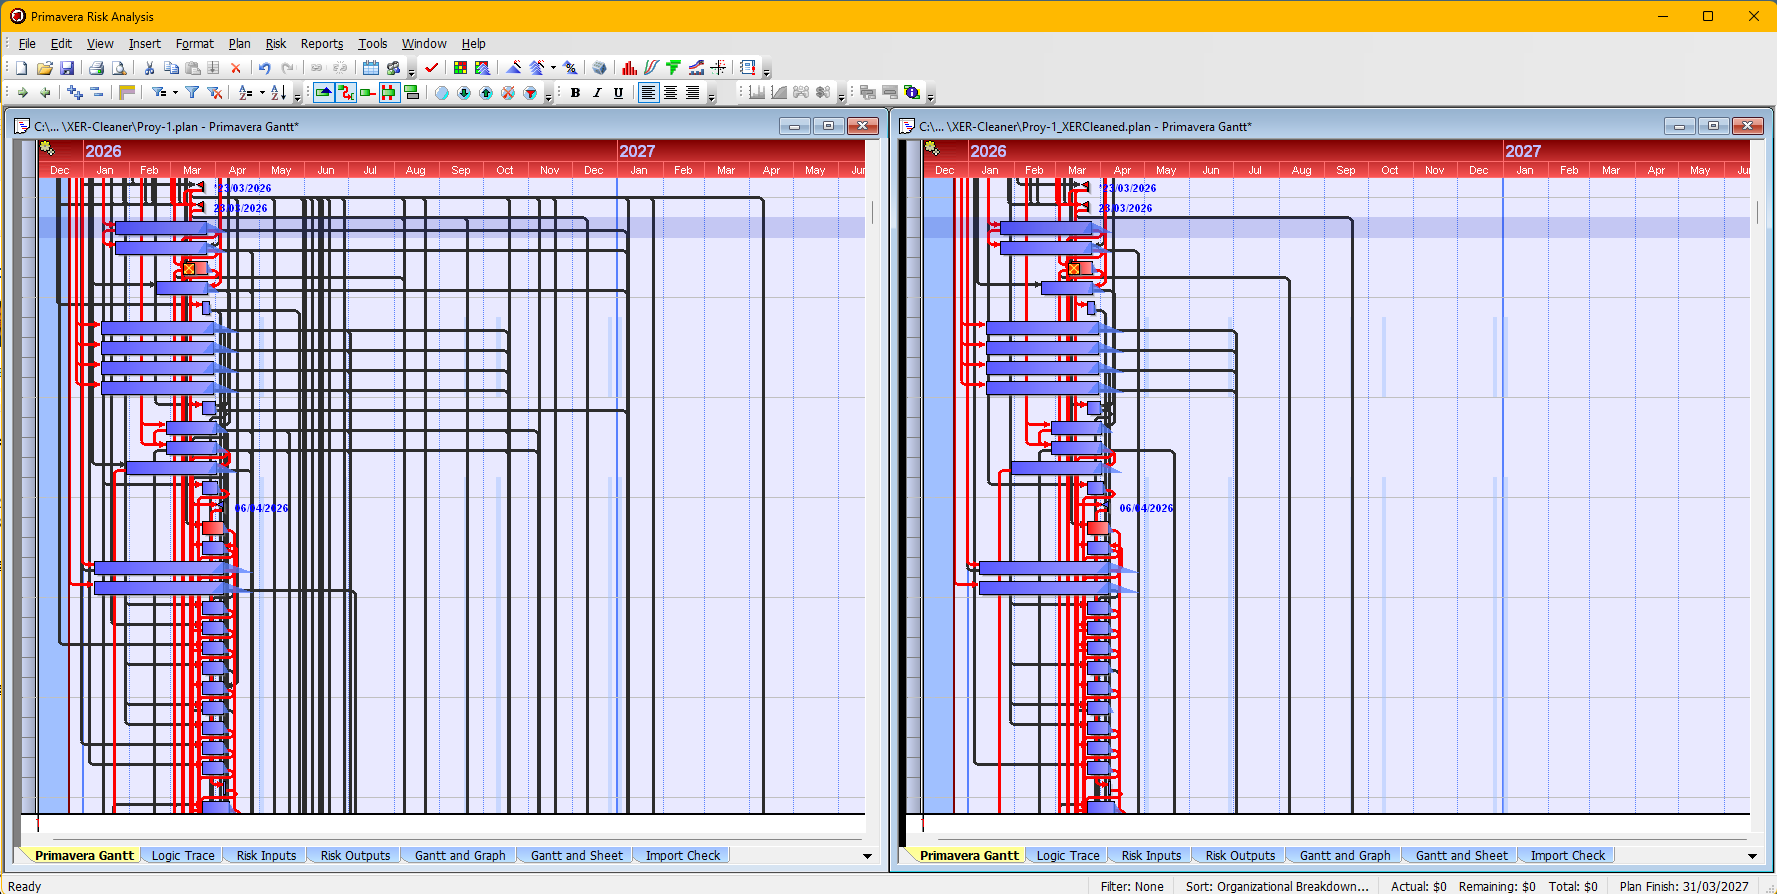1777x894 pixels.
Task: Open the risk templates dropdown arrow
Action: [x=553, y=68]
